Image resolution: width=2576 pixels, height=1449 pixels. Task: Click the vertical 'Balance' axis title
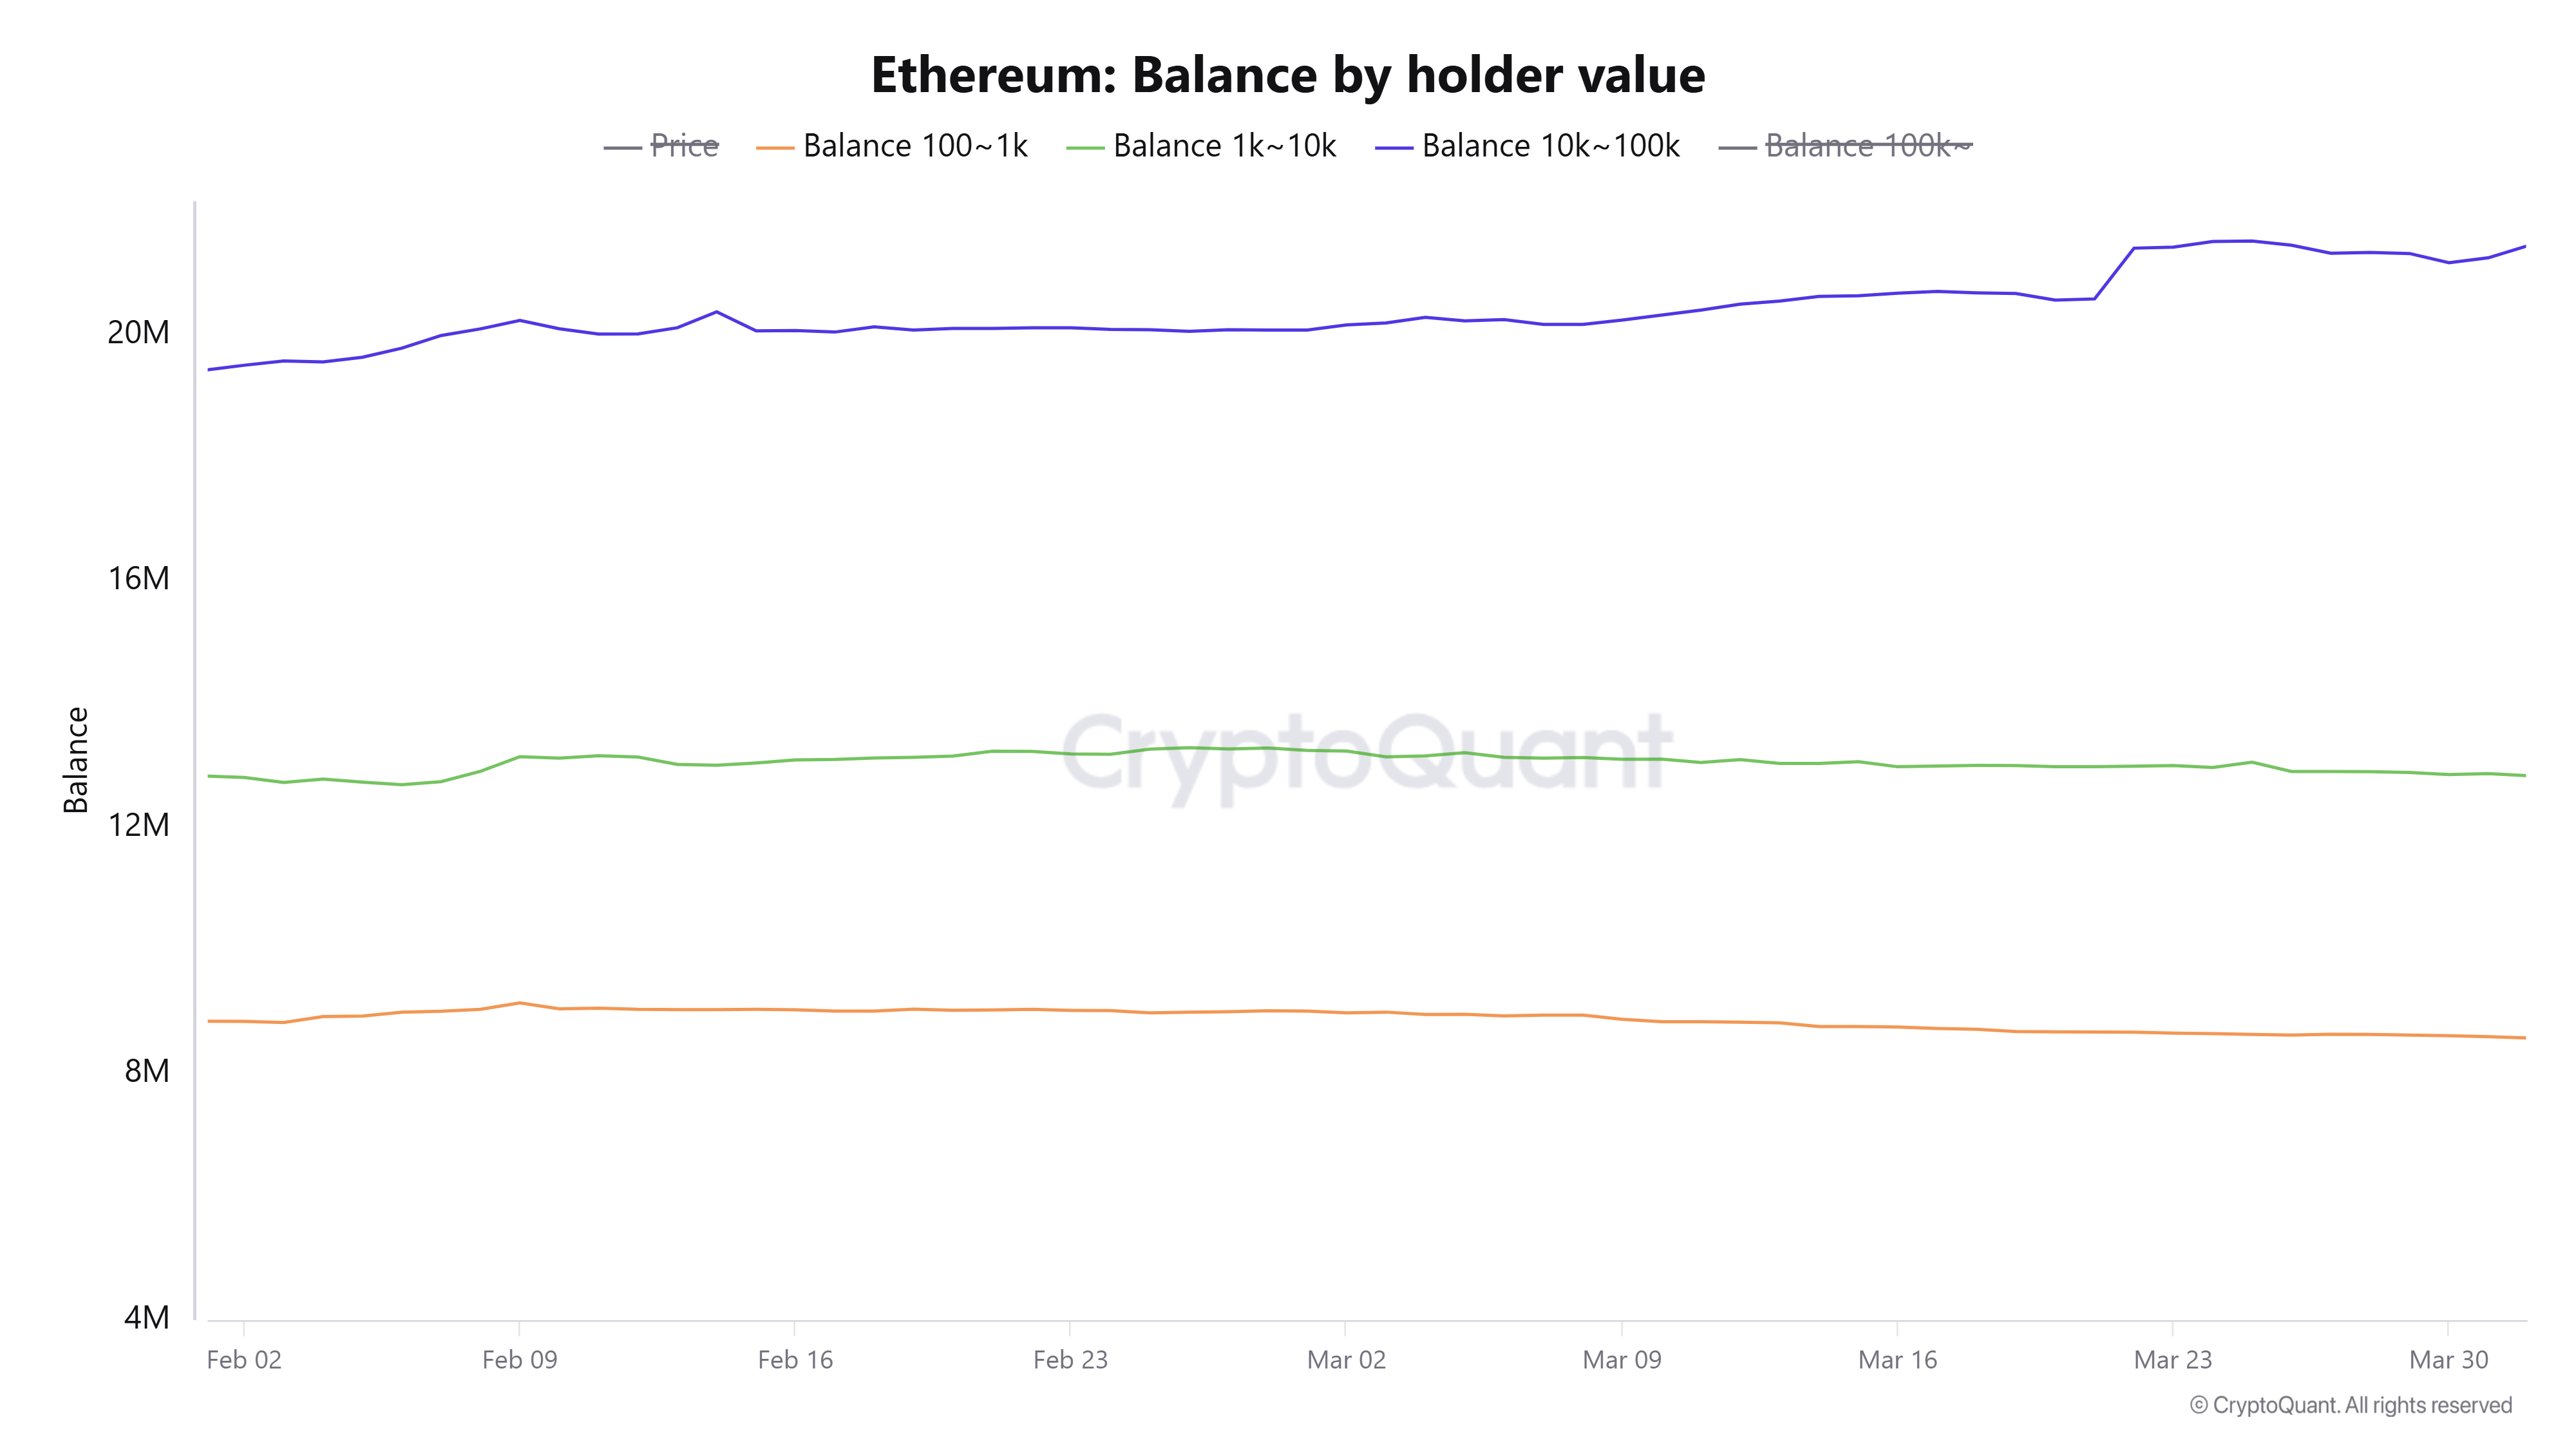(x=76, y=760)
